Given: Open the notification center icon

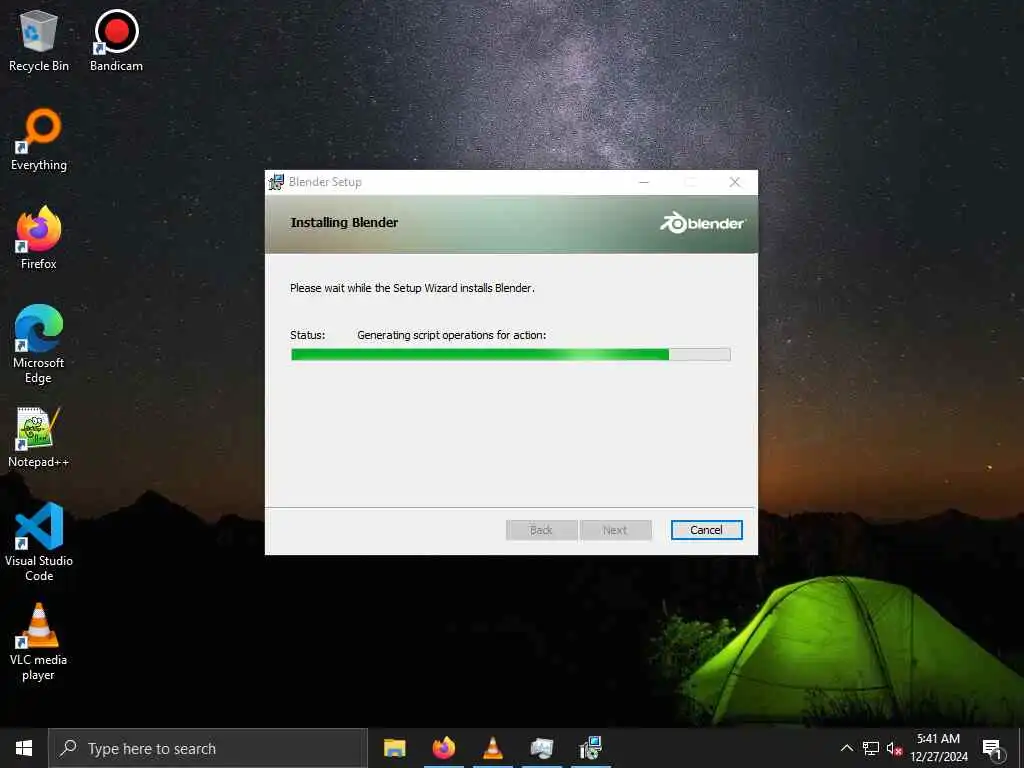Looking at the screenshot, I should (992, 748).
